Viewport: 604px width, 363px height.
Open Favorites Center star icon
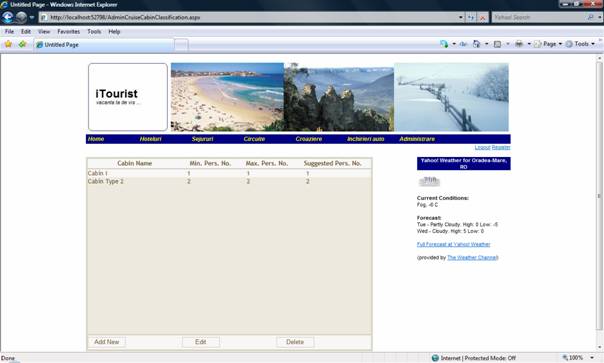(x=8, y=44)
